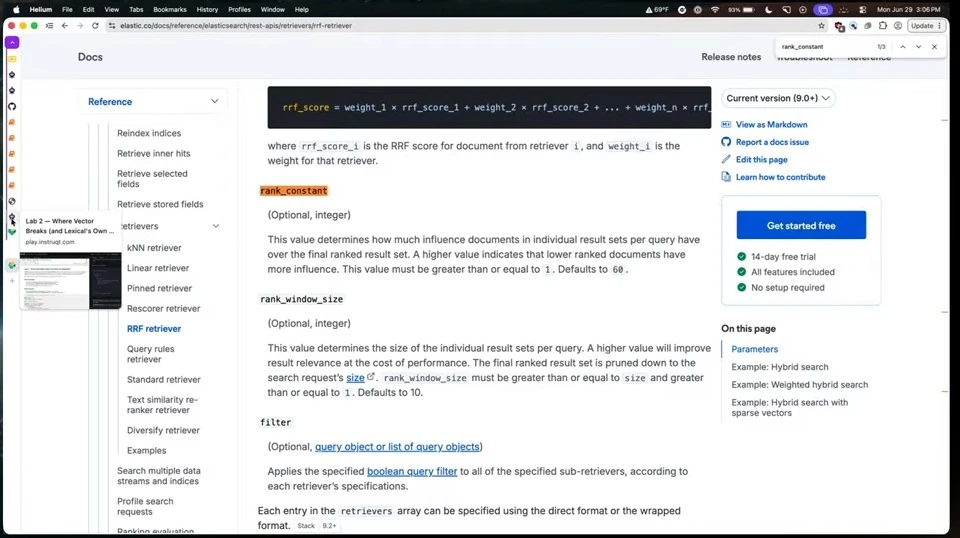Click the Release notes link
The image size is (960, 538).
731,57
